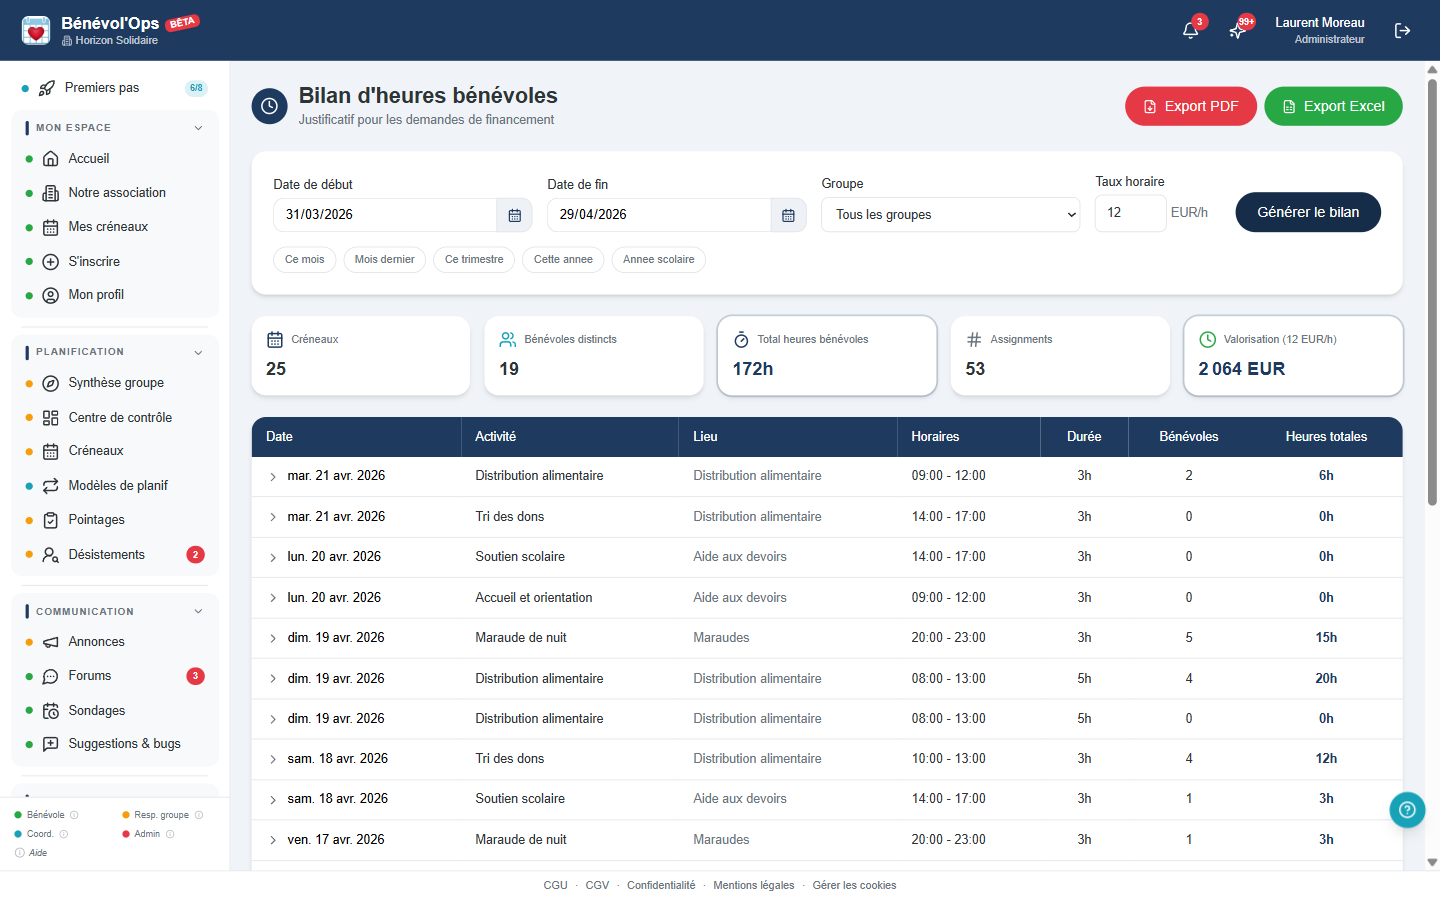The height and width of the screenshot is (900, 1440).
Task: Click the Notre association building icon
Action: [x=51, y=193]
